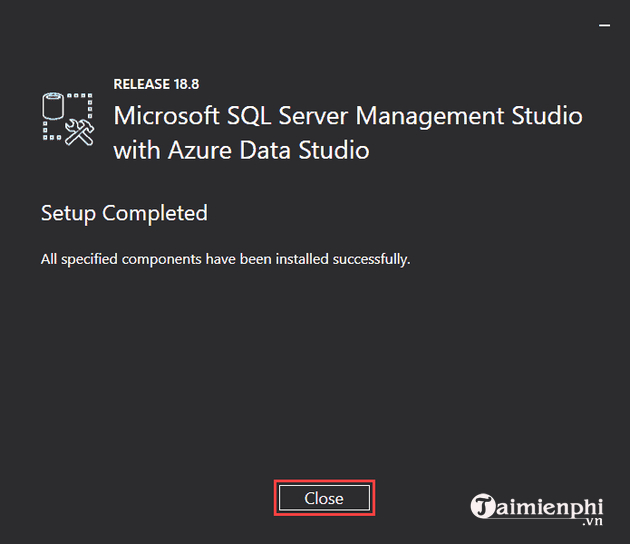Click the Close button to finish setup
Viewport: 630px width, 544px height.
click(x=324, y=498)
